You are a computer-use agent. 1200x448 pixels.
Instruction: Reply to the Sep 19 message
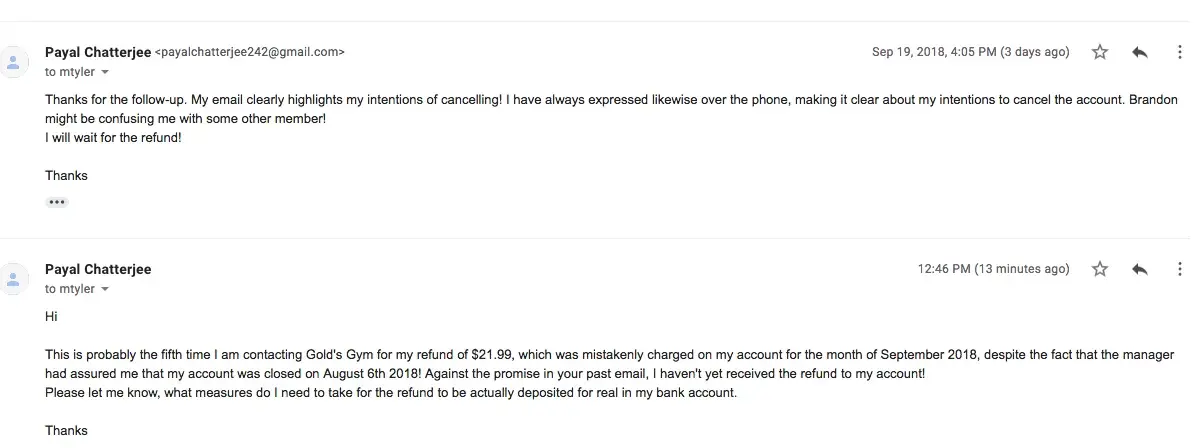(x=1140, y=52)
